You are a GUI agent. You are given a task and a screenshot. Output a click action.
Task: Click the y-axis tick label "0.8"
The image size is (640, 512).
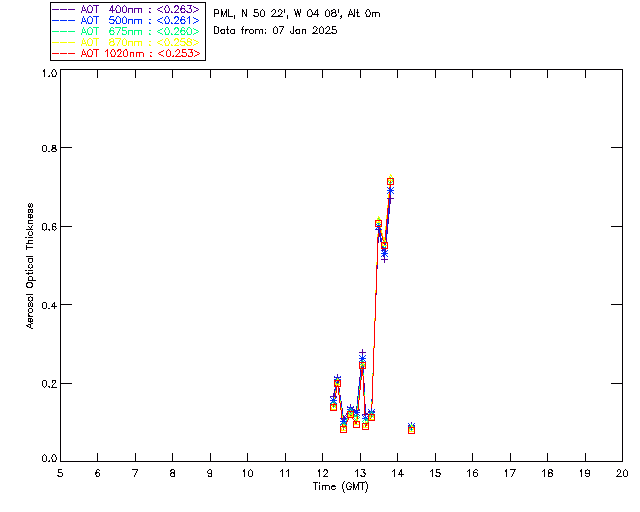click(49, 148)
